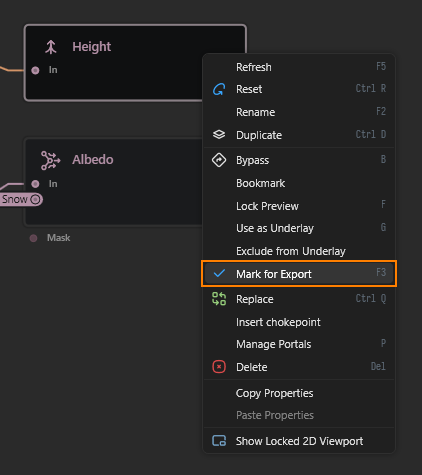The width and height of the screenshot is (422, 475).
Task: Uncheck the Mark for Export checkmark
Action: point(219,274)
